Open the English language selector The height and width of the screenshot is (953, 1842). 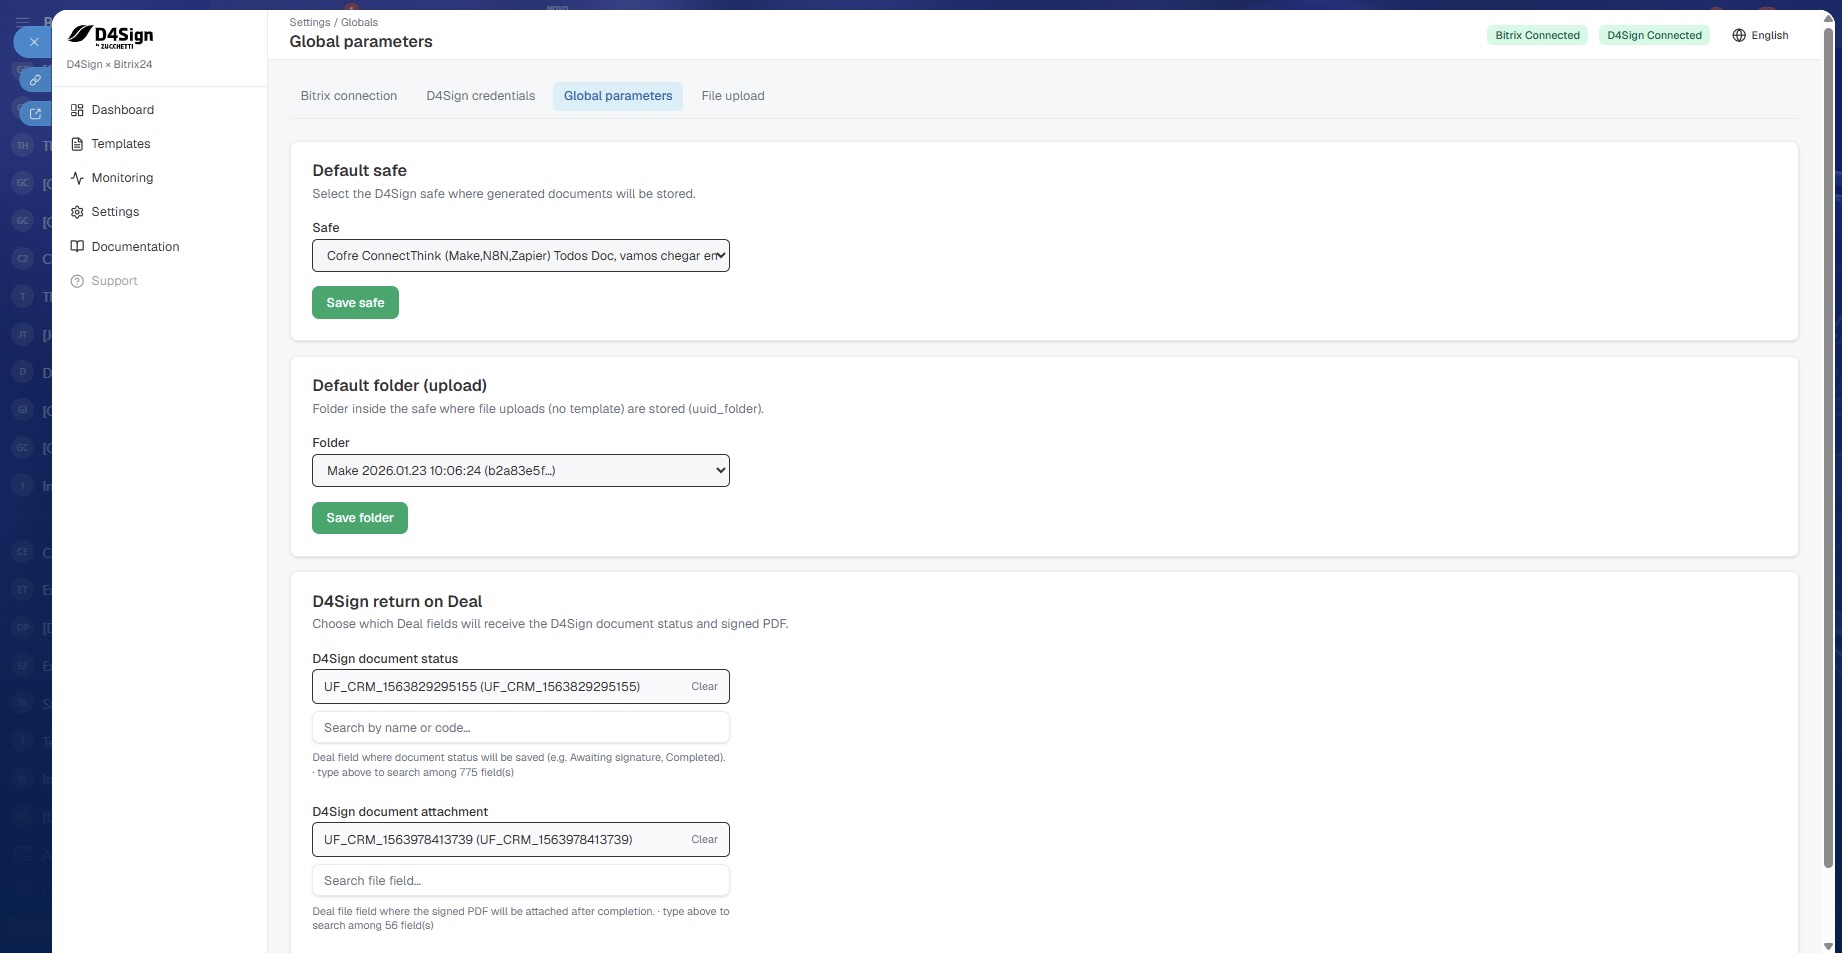coord(1760,35)
